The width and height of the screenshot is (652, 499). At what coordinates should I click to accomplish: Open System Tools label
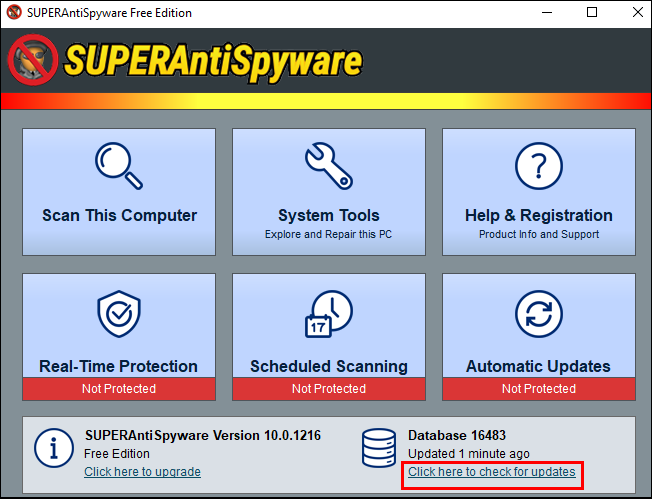(328, 215)
